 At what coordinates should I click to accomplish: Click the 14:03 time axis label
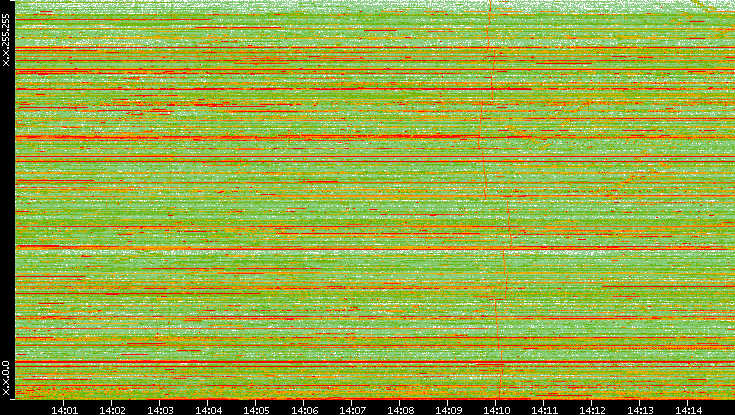(160, 410)
